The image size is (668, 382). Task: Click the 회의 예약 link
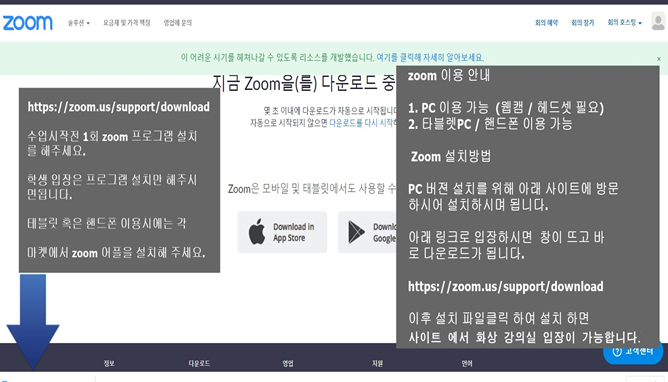pos(547,23)
